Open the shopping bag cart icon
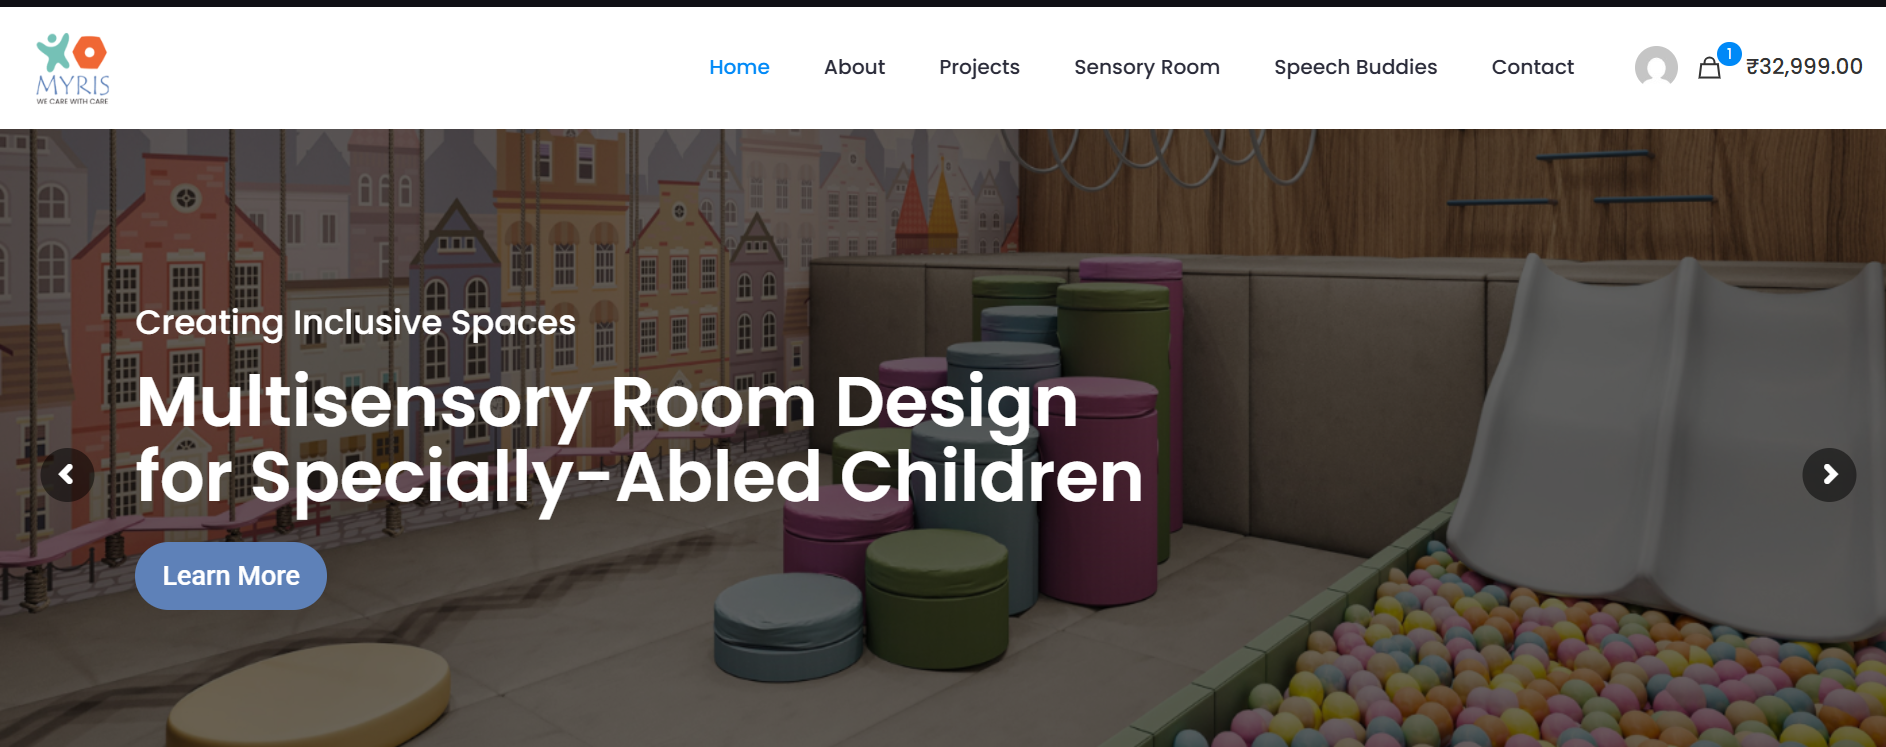The width and height of the screenshot is (1886, 747). [1709, 68]
